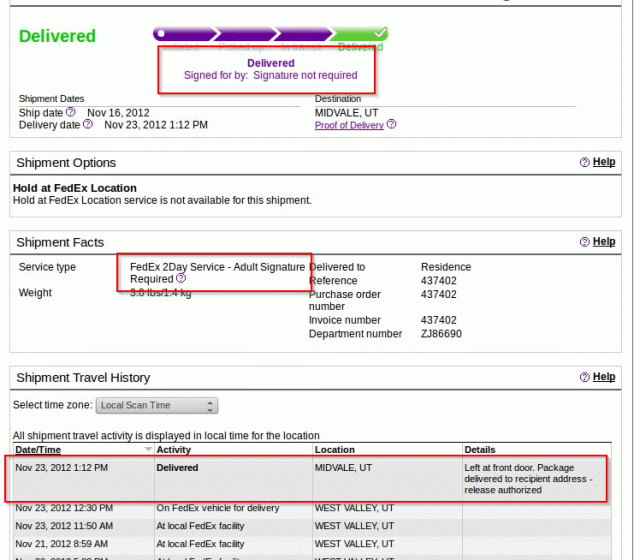Click 'Signed for by: Signature not required' text
The height and width of the screenshot is (560, 640).
tap(271, 75)
